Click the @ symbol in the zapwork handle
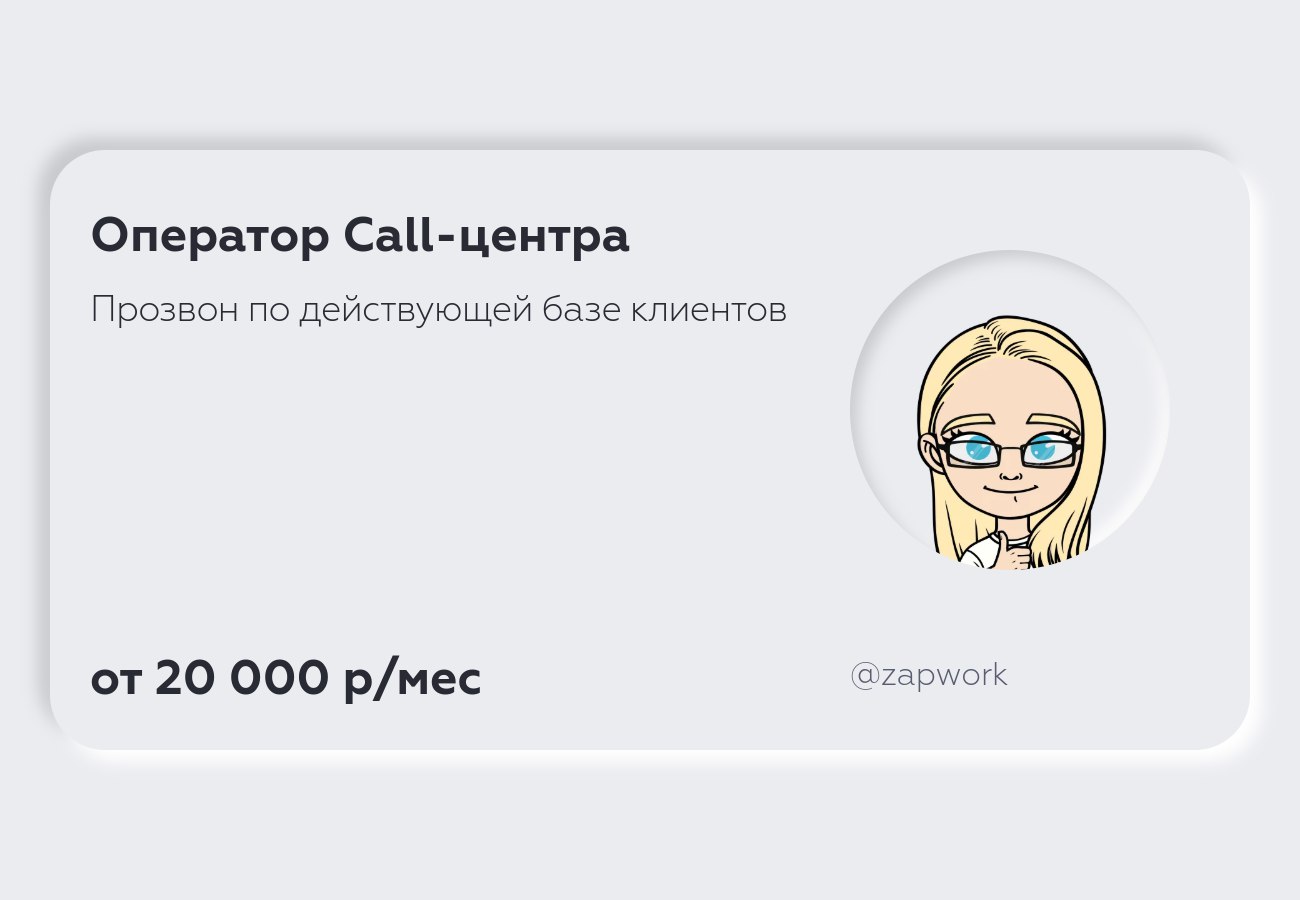The image size is (1300, 900). click(864, 676)
